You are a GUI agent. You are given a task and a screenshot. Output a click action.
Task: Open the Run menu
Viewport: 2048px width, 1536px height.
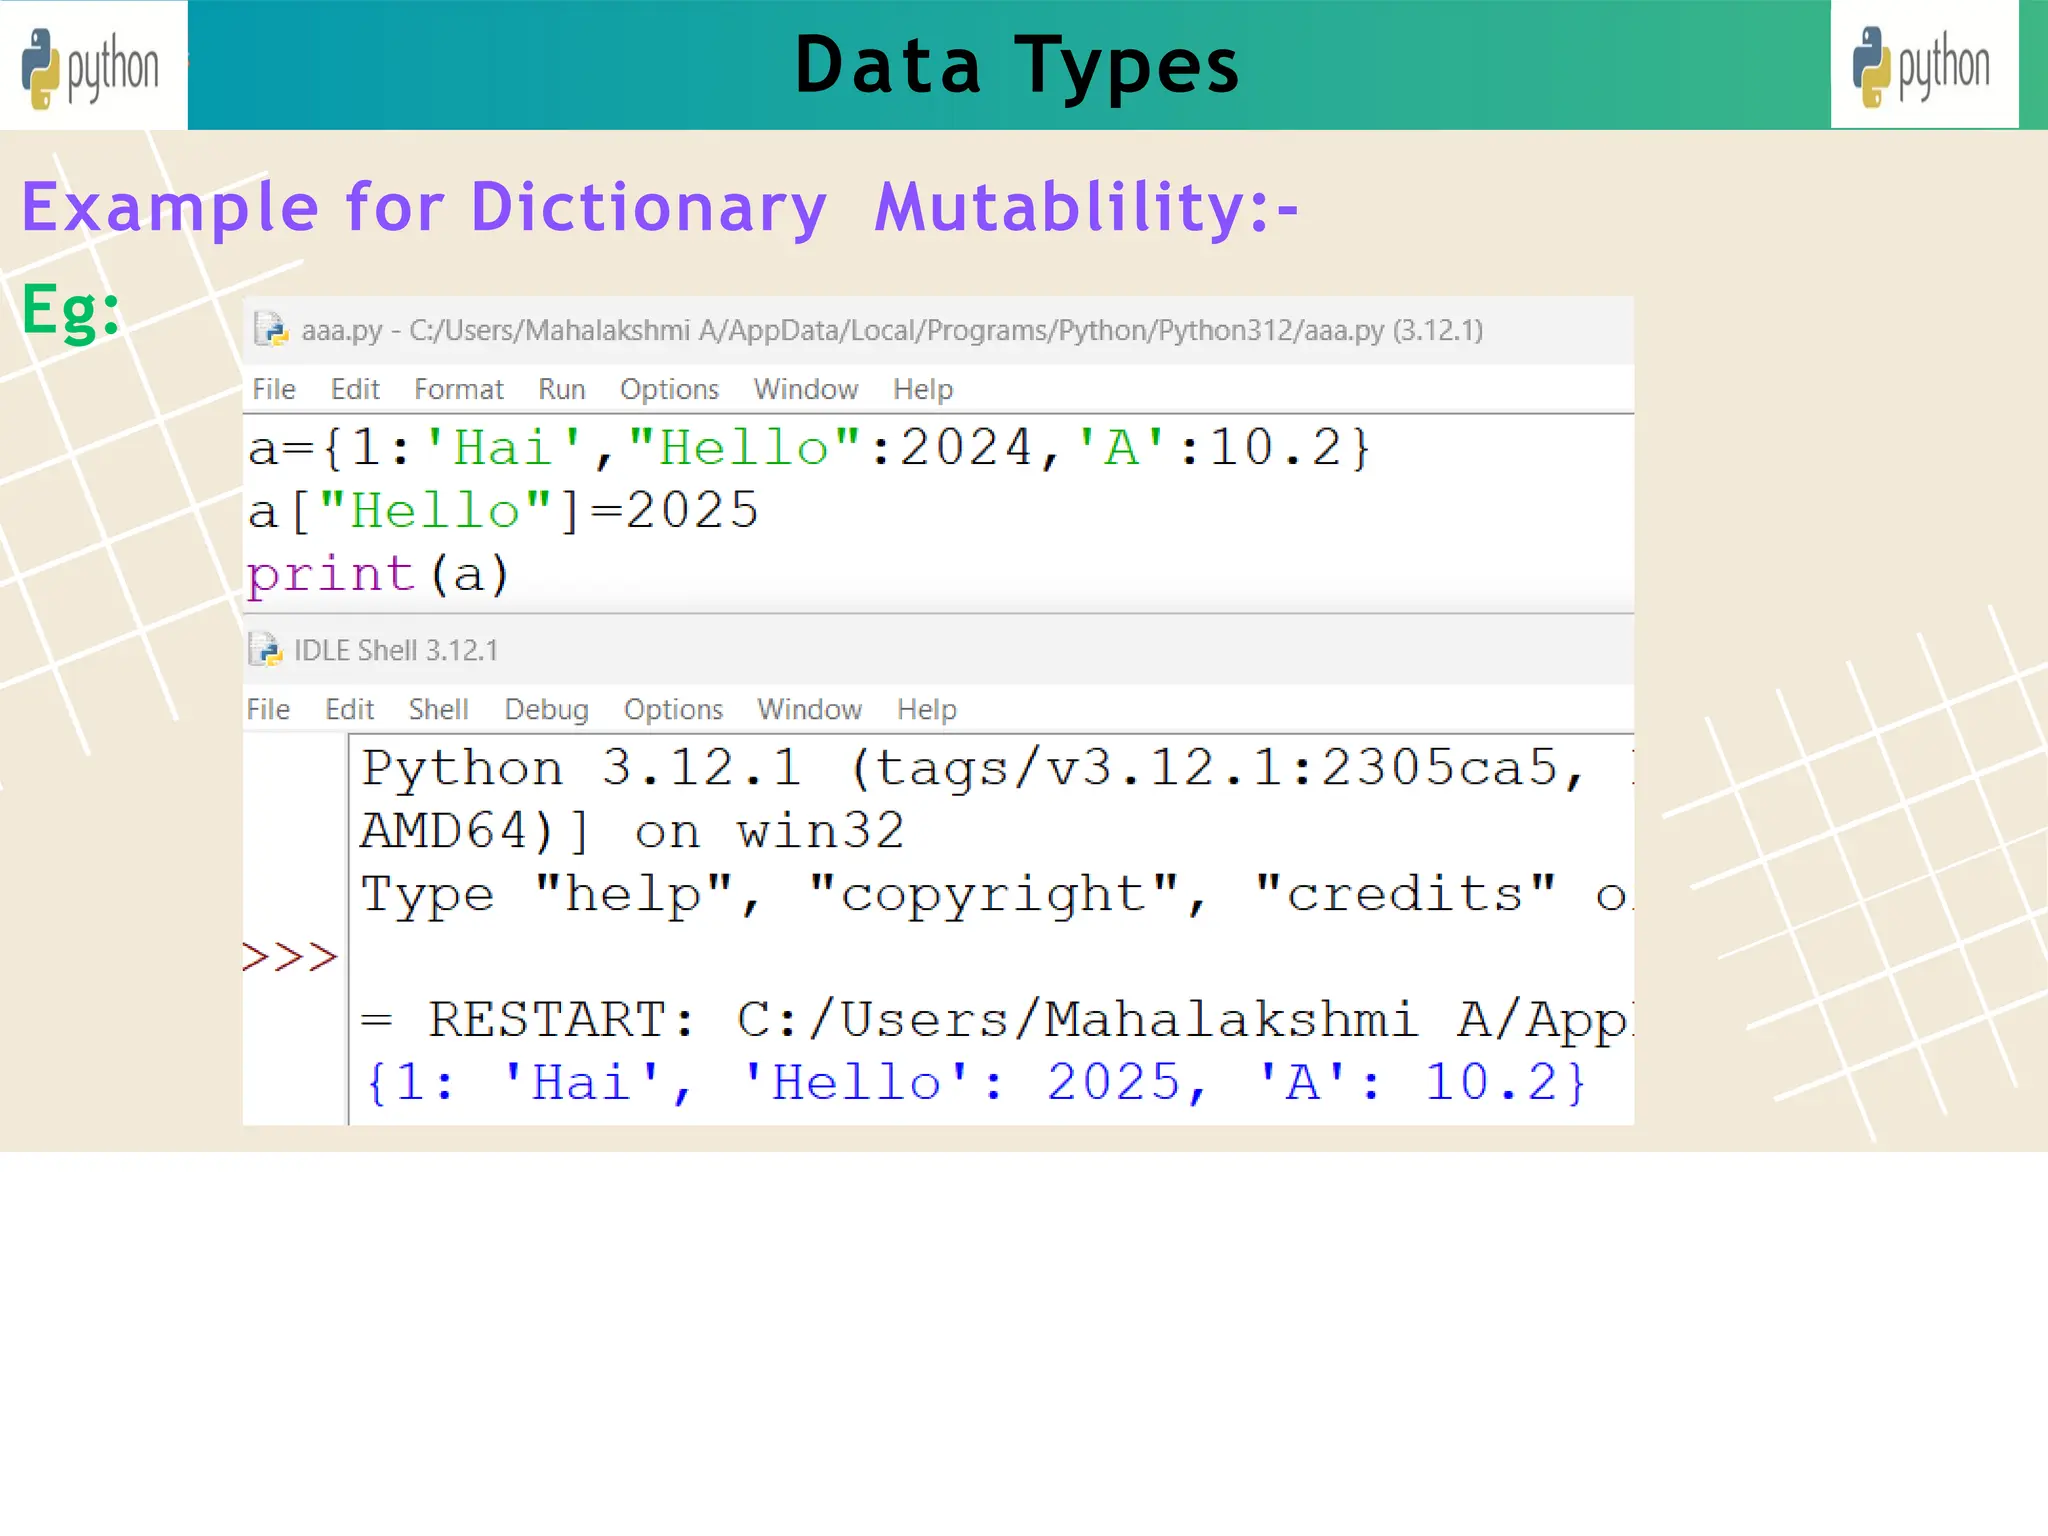pos(561,389)
